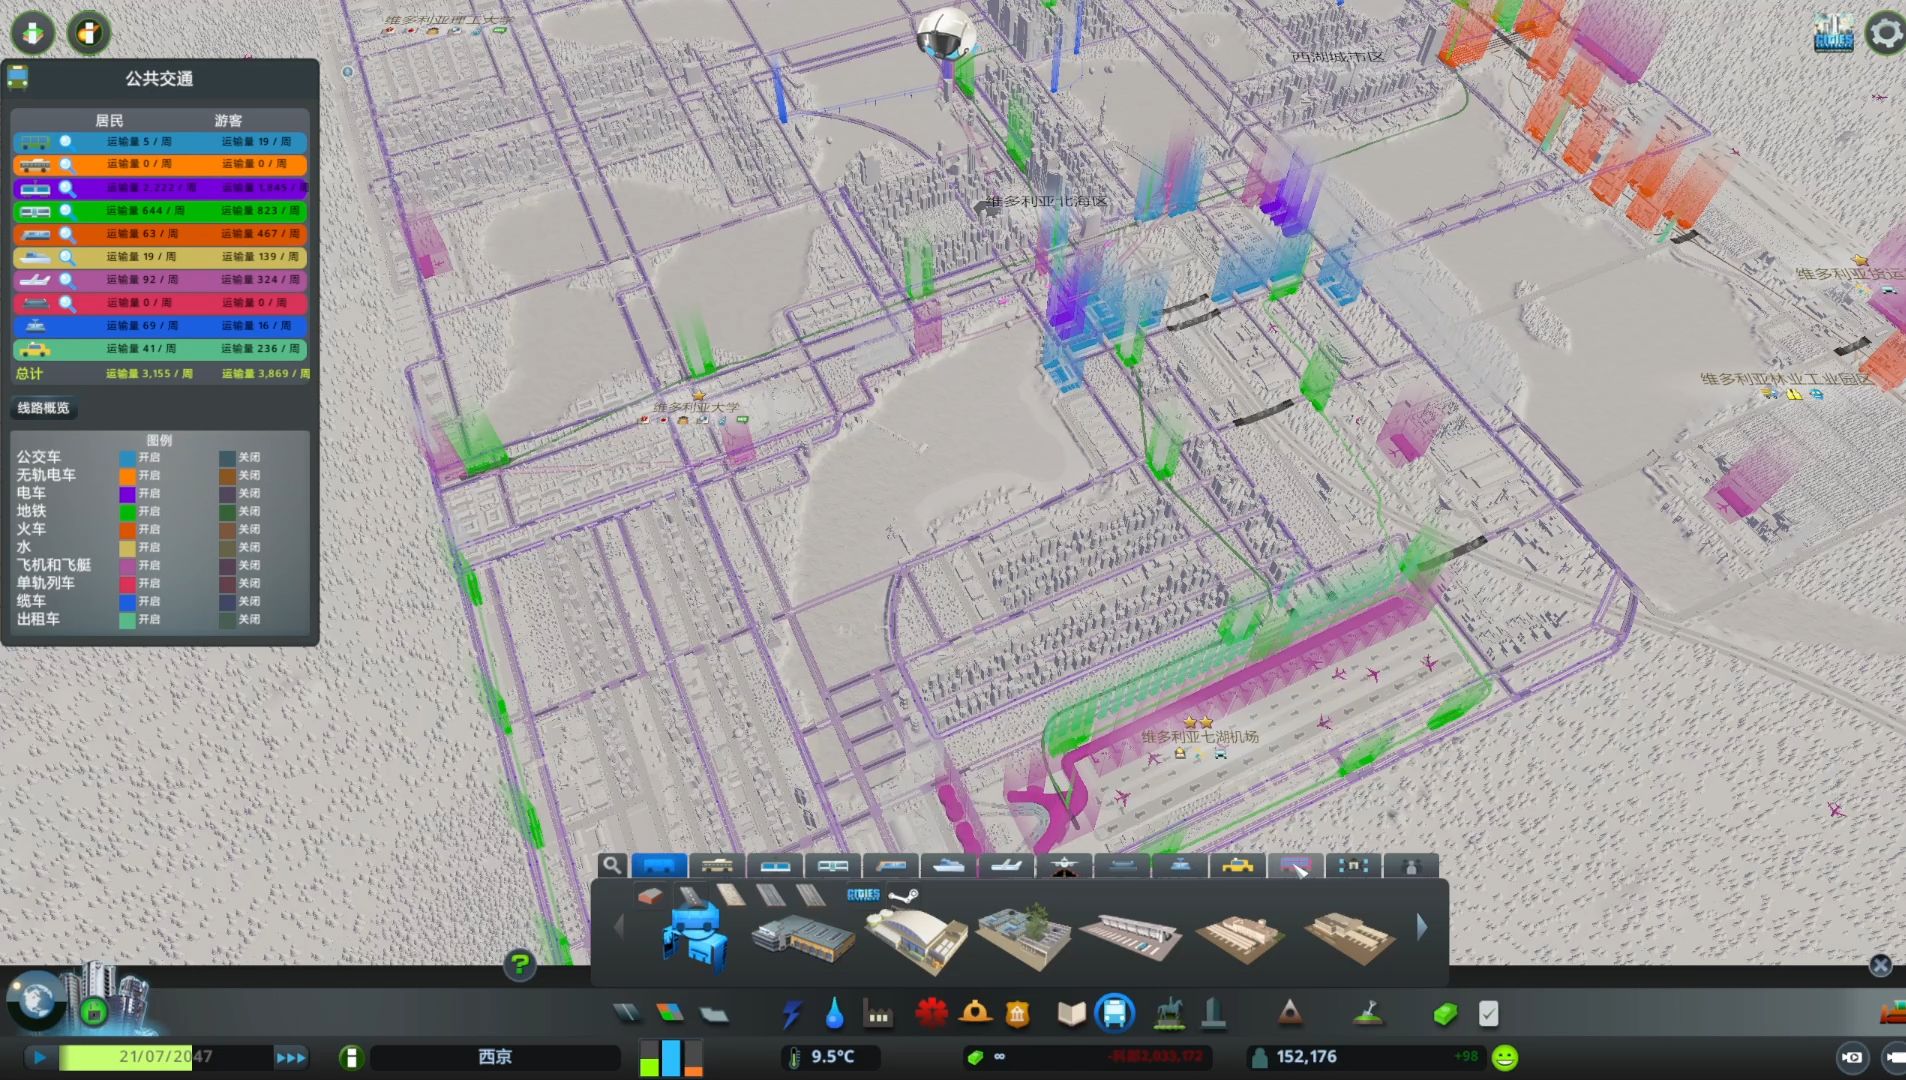Viewport: 1906px width, 1080px height.
Task: Select the depot with trees thumbnail
Action: click(x=1023, y=936)
